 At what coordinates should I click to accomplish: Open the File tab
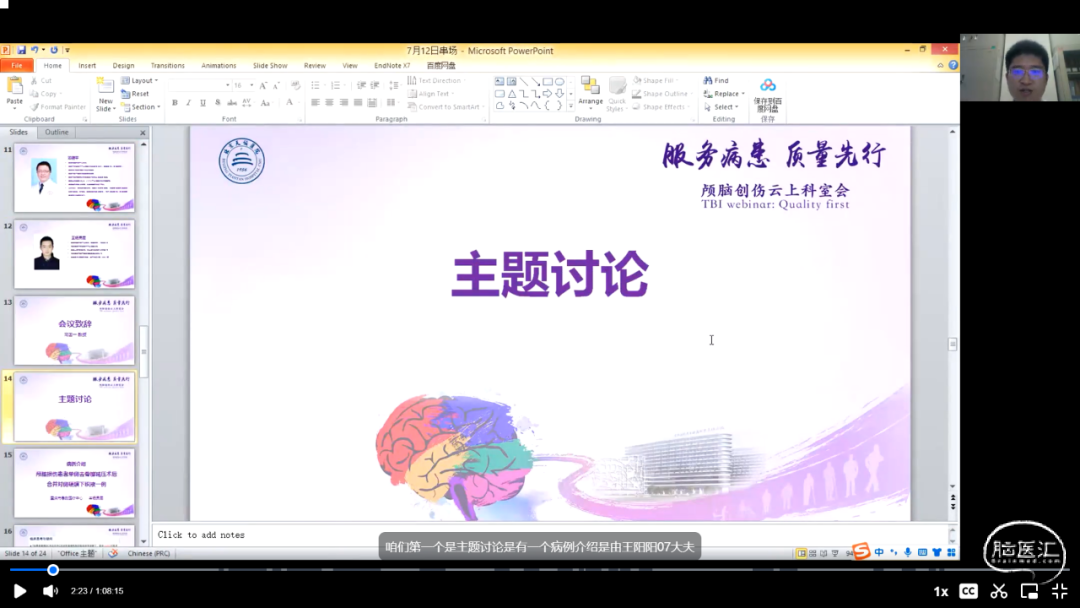(17, 65)
